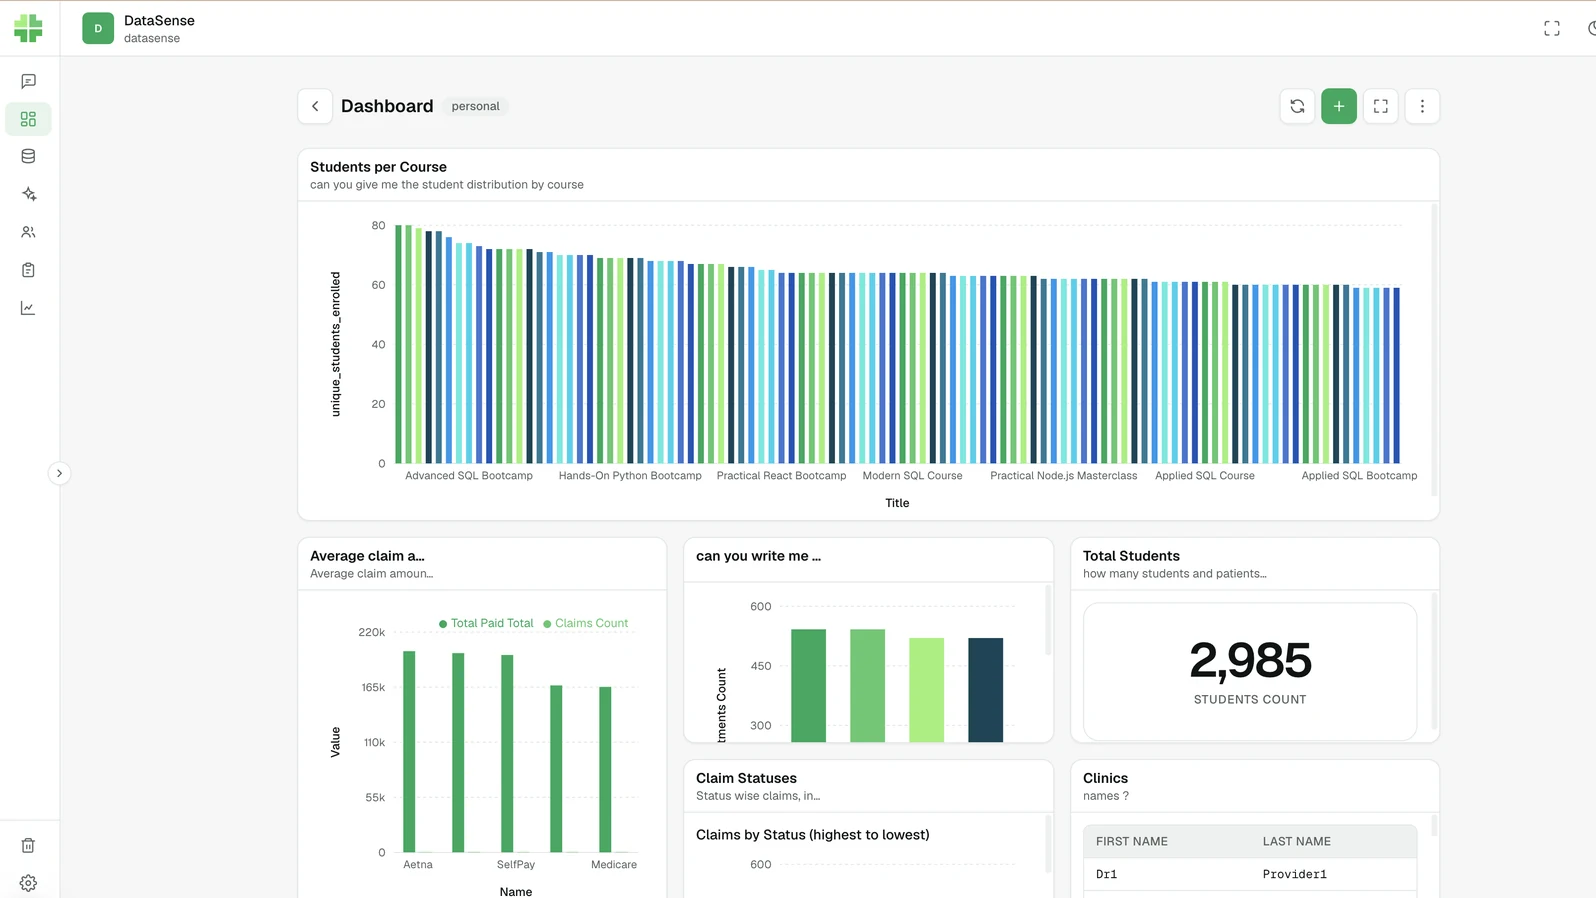Click the scrollbar in 'can you write me' card
Image resolution: width=1596 pixels, height=898 pixels.
[1048, 620]
